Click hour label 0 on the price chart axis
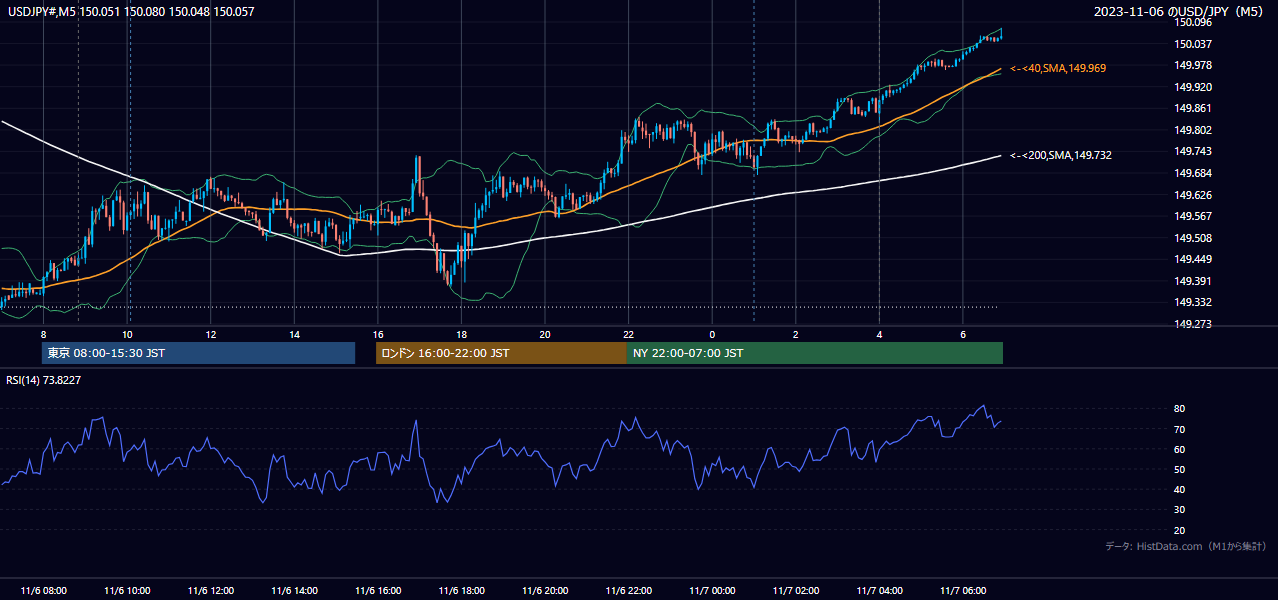The image size is (1278, 600). (712, 334)
